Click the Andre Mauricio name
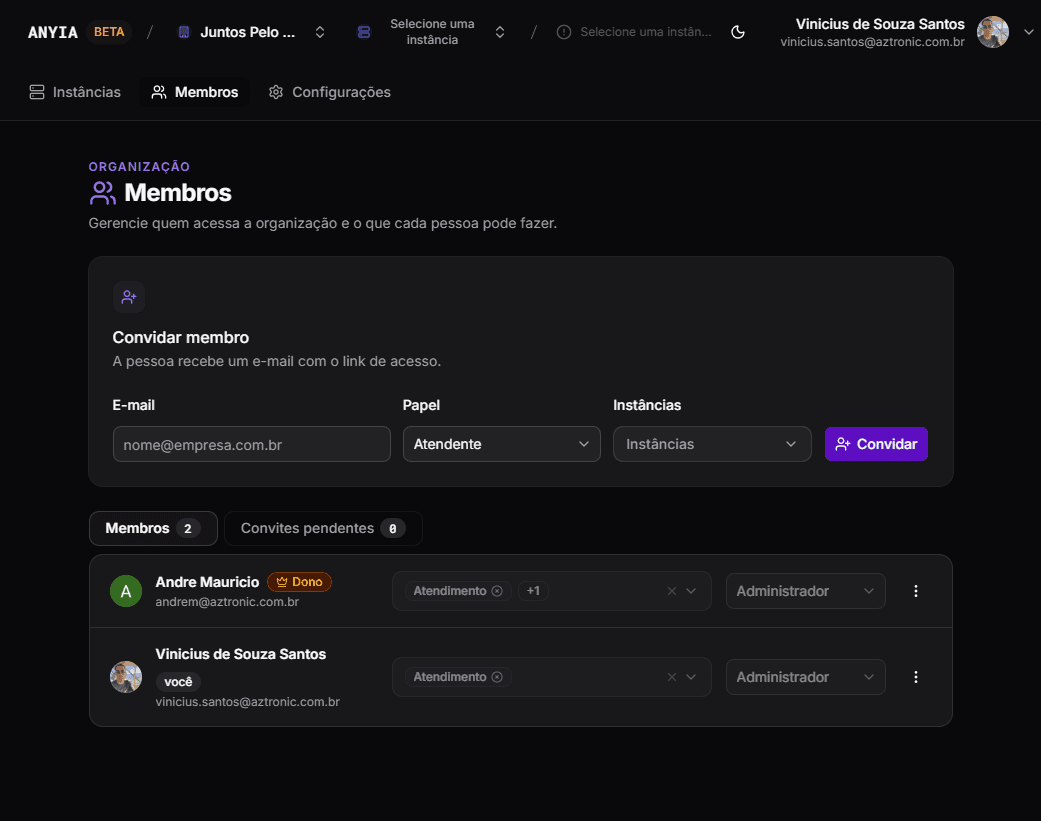The width and height of the screenshot is (1041, 821). click(207, 582)
